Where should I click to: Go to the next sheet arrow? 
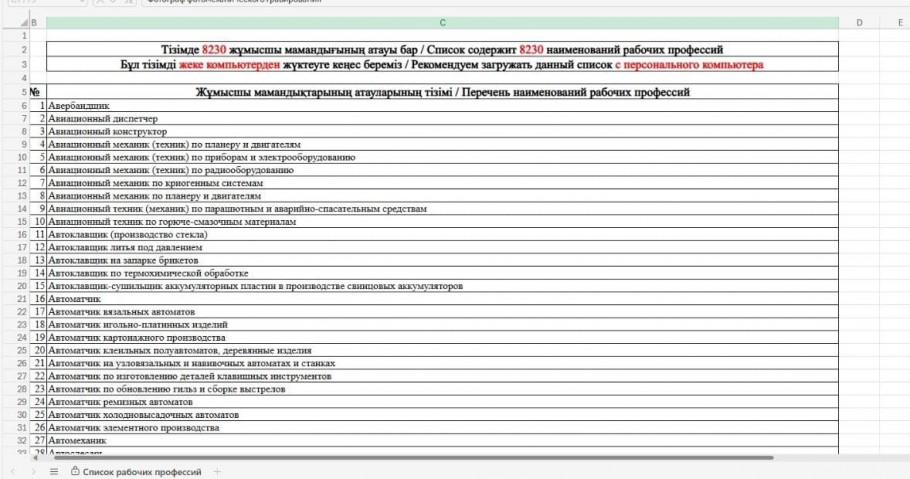pyautogui.click(x=33, y=472)
